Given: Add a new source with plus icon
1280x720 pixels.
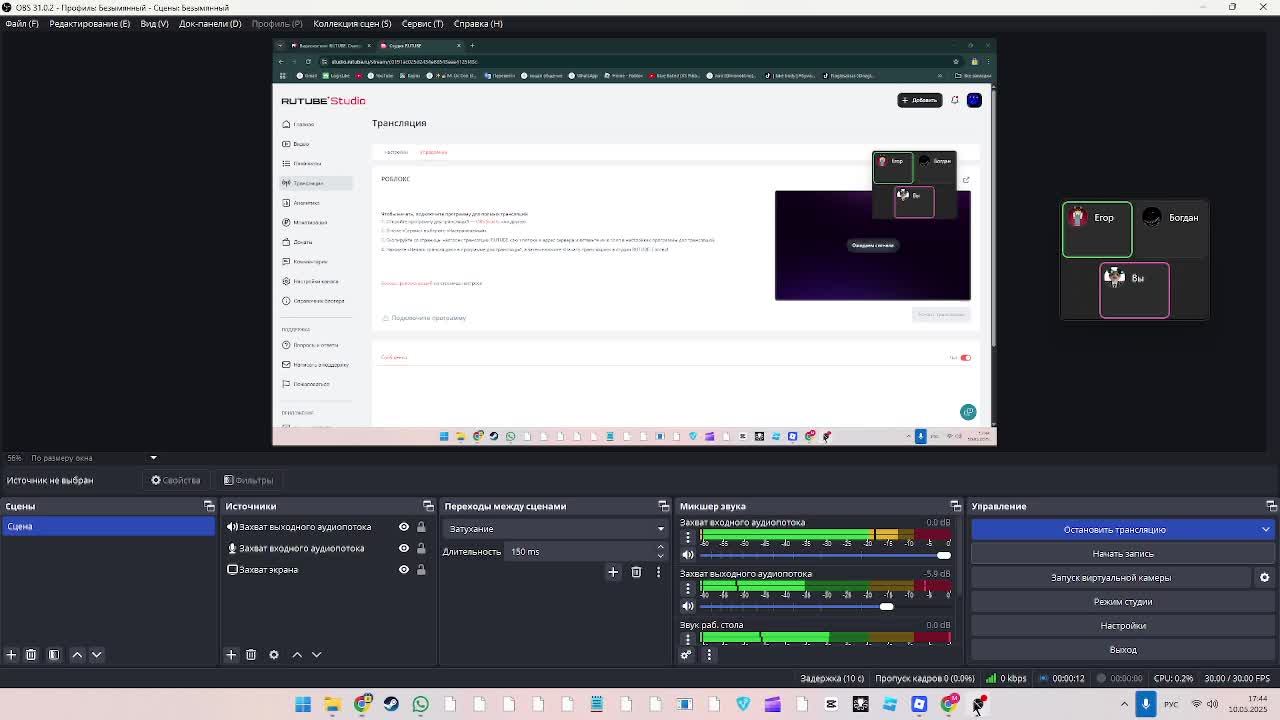Looking at the screenshot, I should [231, 654].
